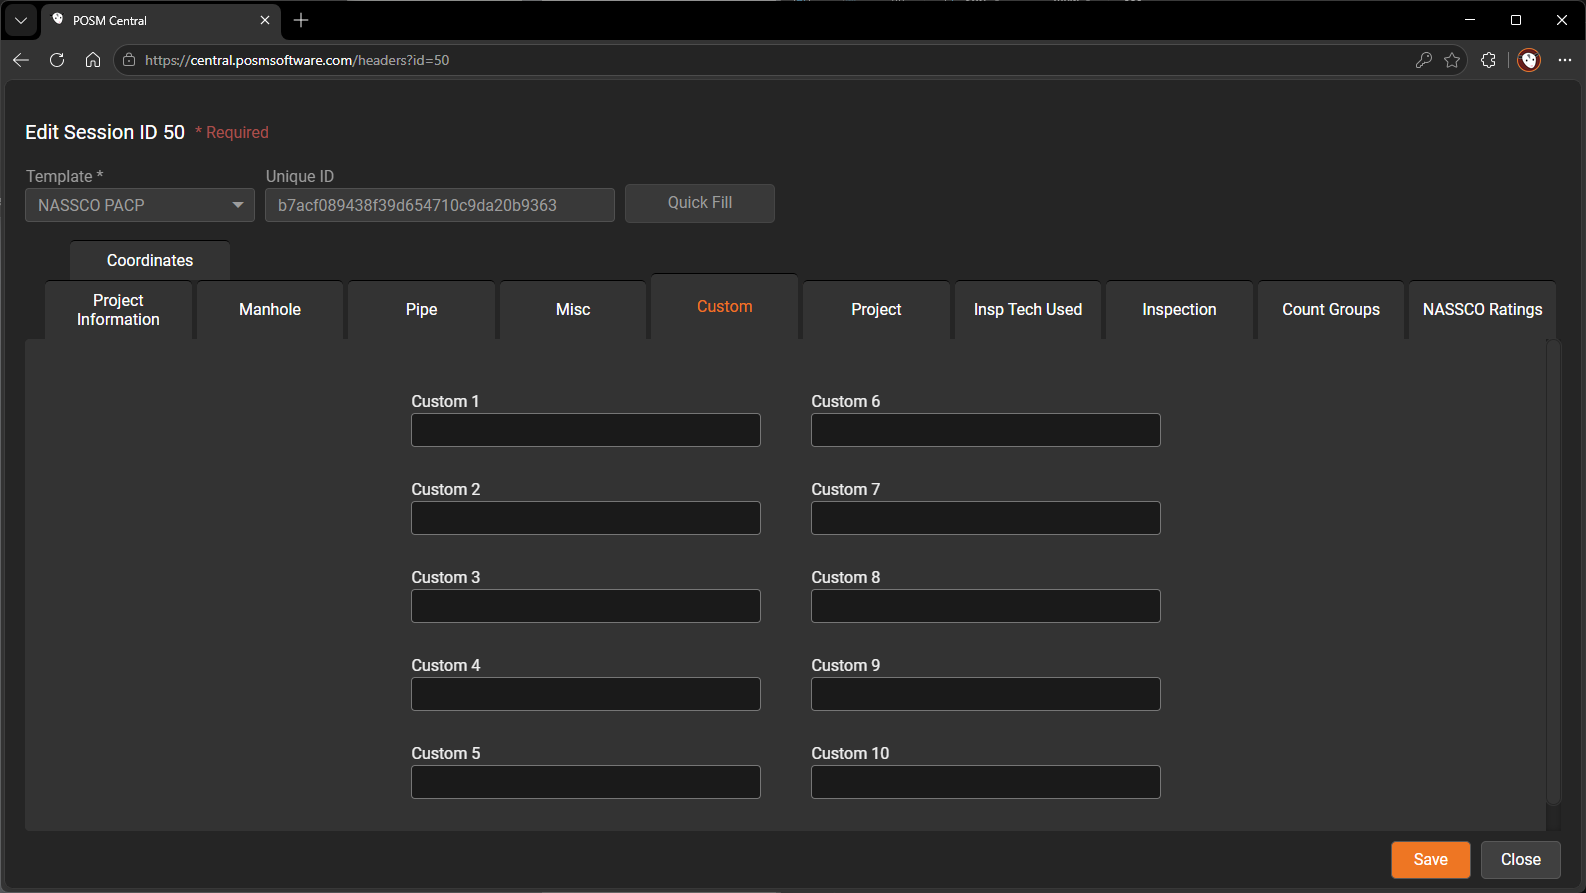Switch to the Manhole tab

coord(270,310)
